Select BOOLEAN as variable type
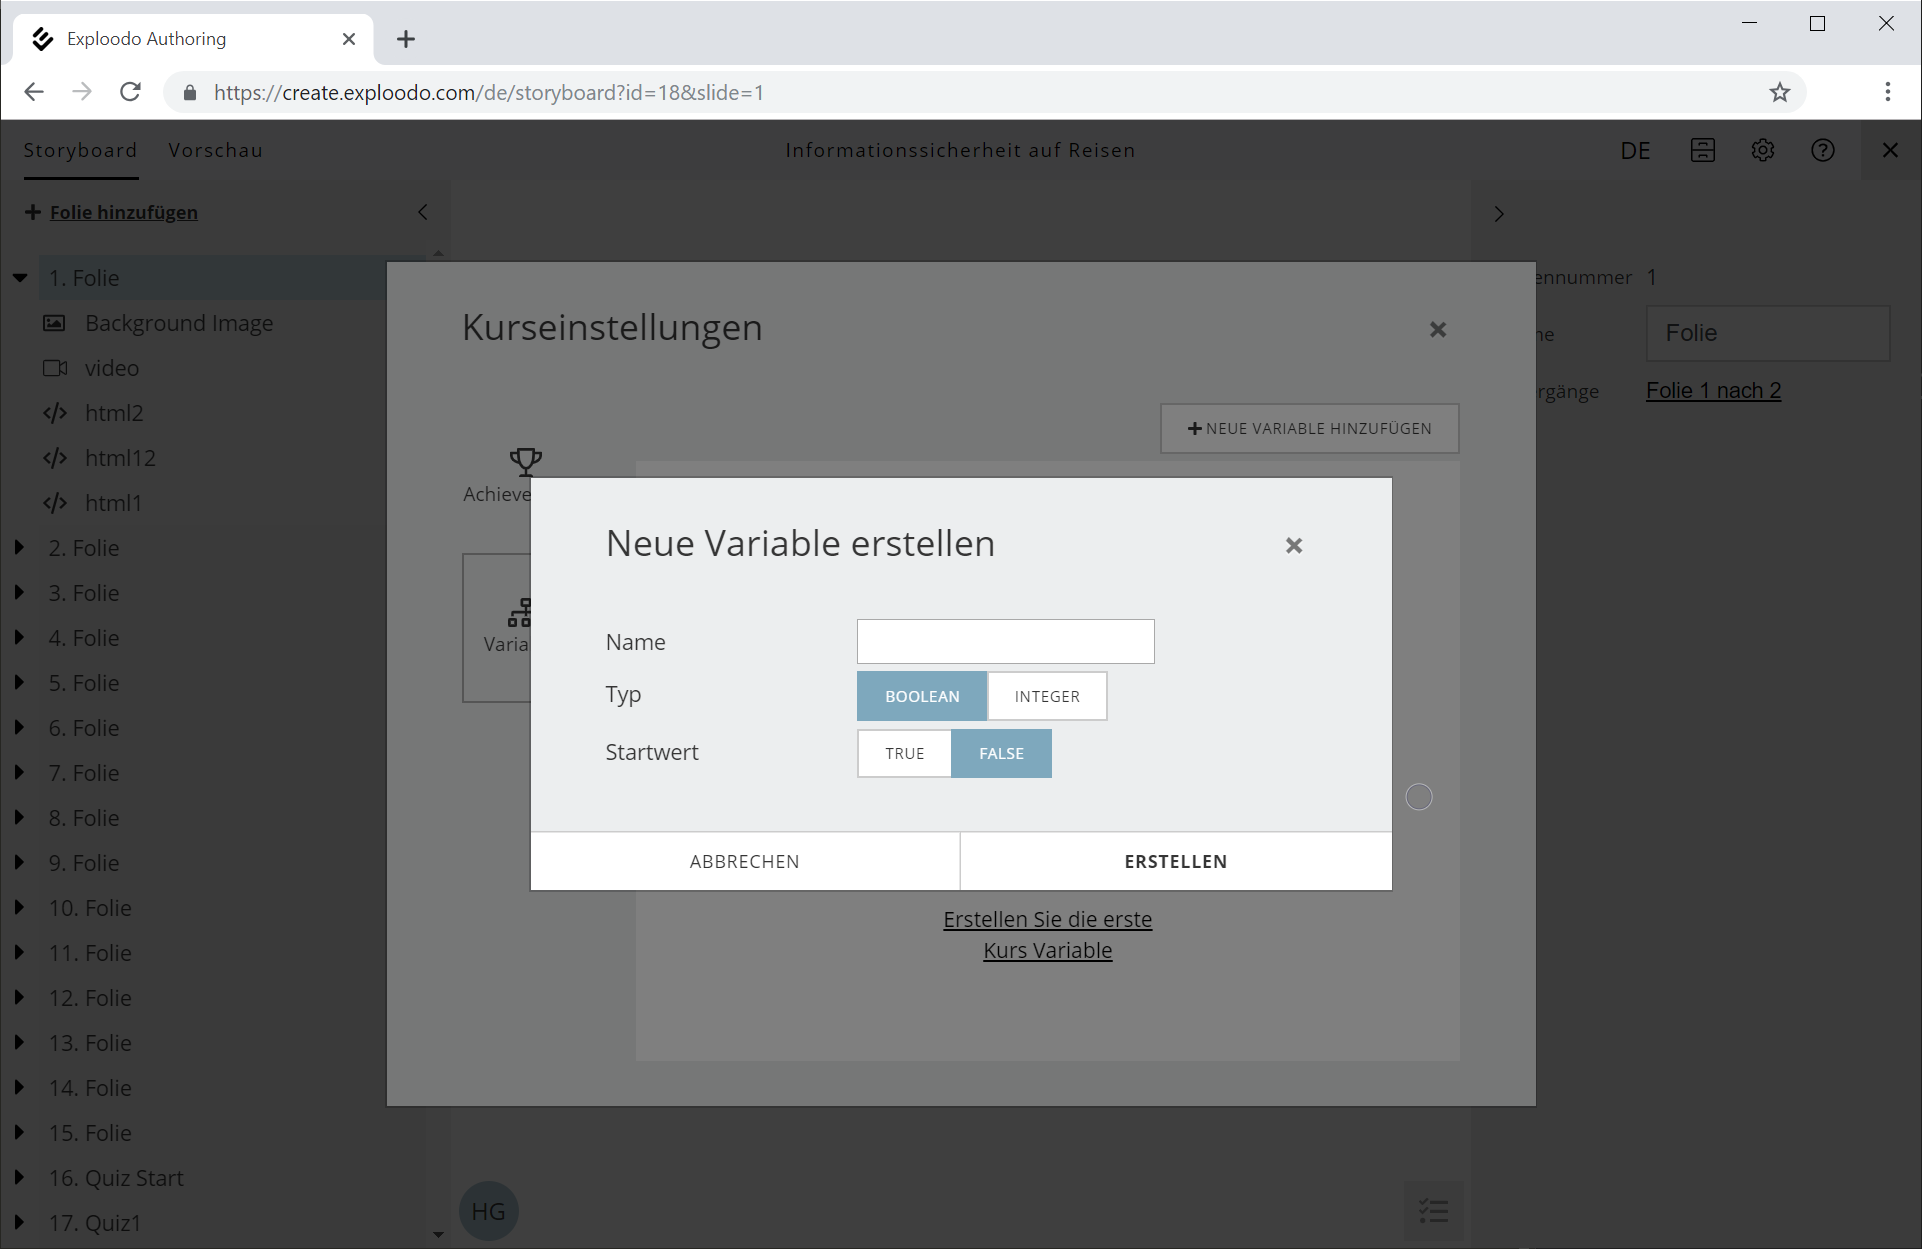This screenshot has width=1922, height=1249. [921, 696]
